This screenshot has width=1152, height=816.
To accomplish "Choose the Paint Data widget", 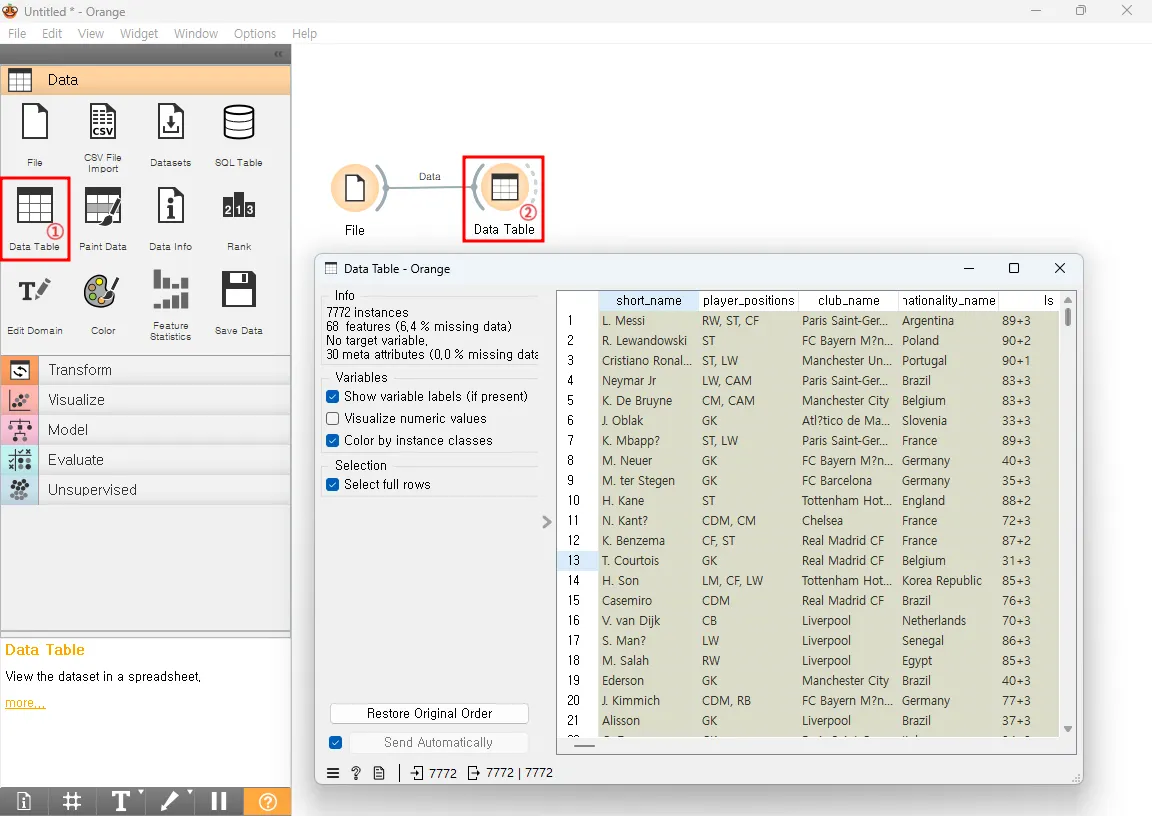I will point(103,207).
